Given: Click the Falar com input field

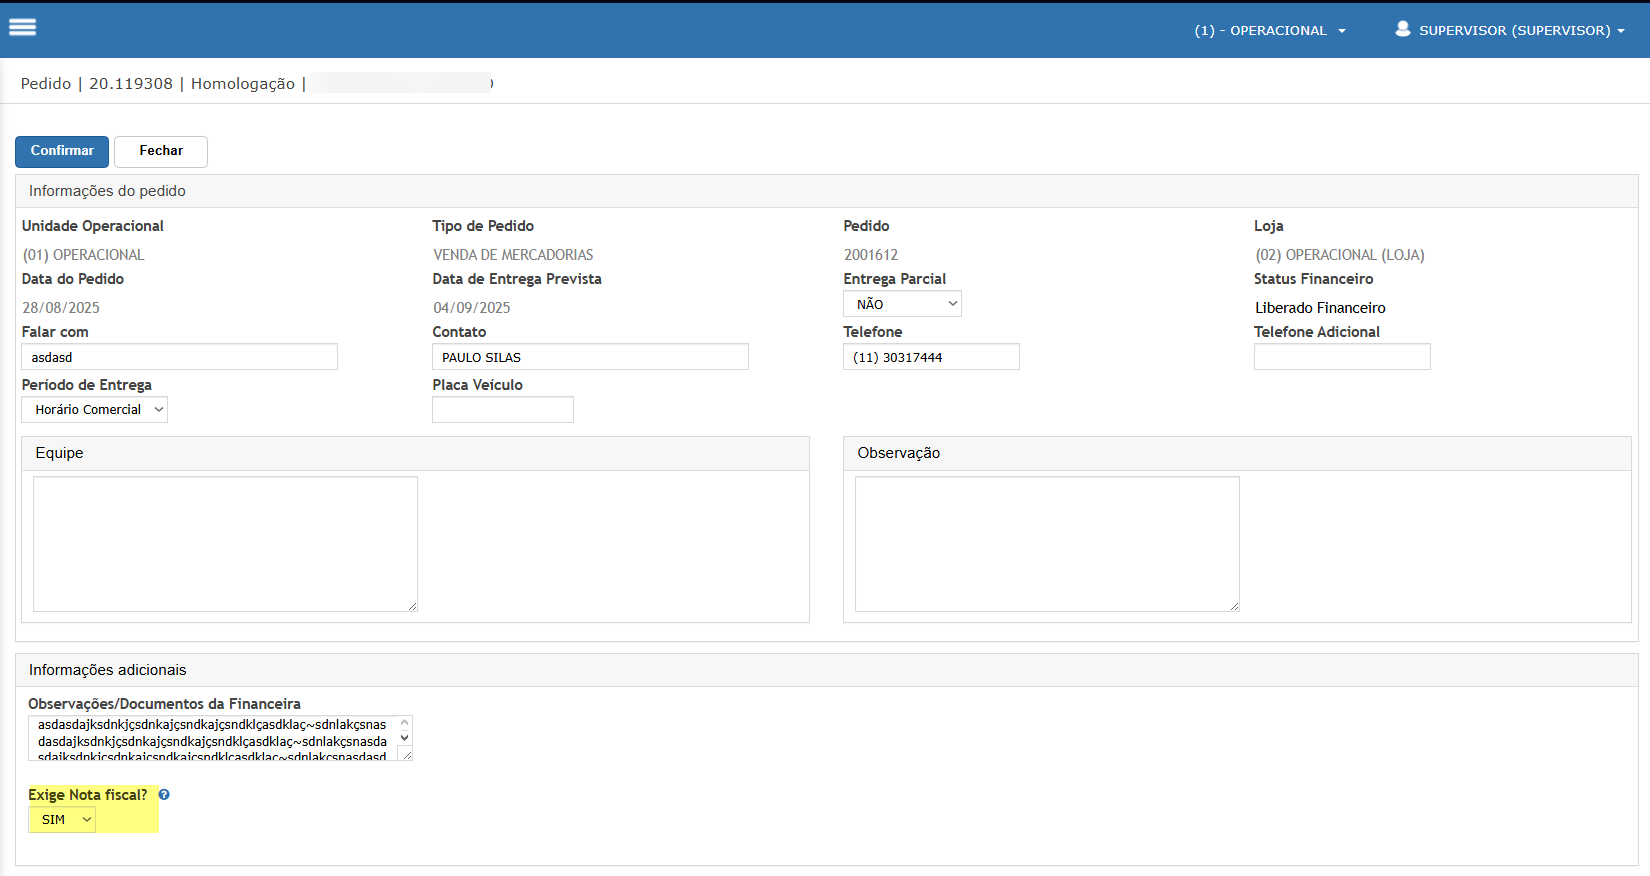Looking at the screenshot, I should 180,357.
